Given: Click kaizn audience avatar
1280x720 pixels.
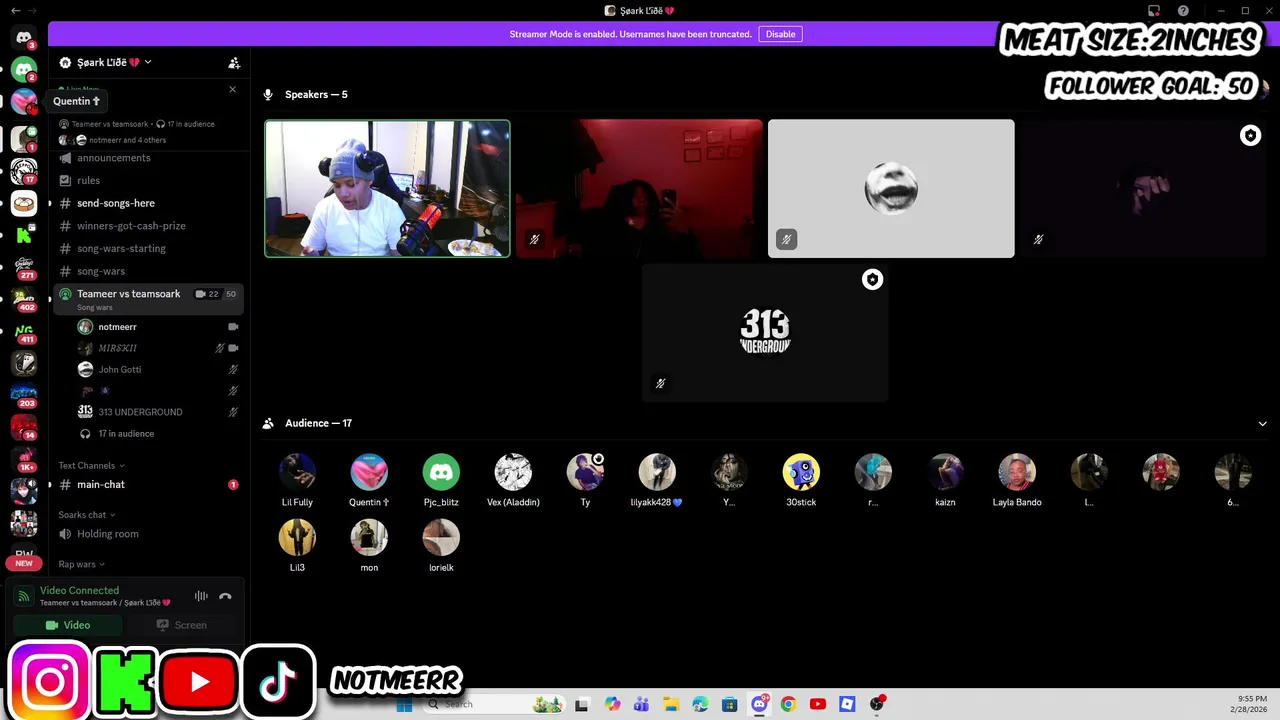Looking at the screenshot, I should coord(945,472).
